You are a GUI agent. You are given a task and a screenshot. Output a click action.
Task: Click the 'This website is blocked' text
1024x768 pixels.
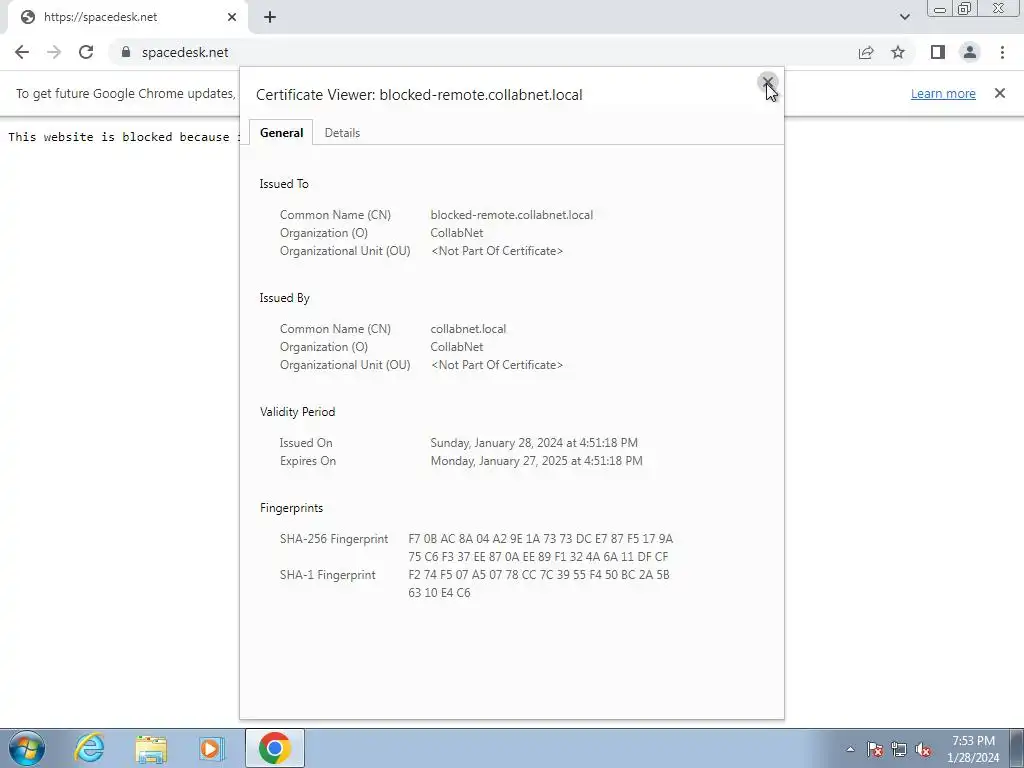point(122,136)
